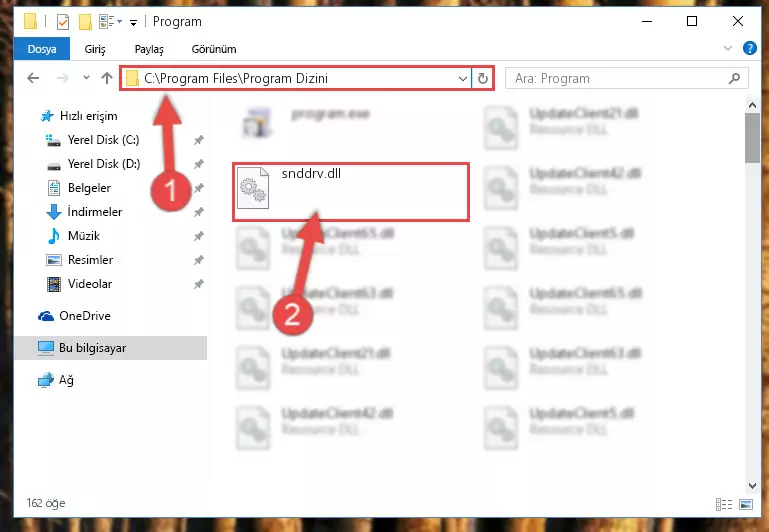Toggle pin on İndirmeler entry
The height and width of the screenshot is (532, 769).
pos(198,212)
